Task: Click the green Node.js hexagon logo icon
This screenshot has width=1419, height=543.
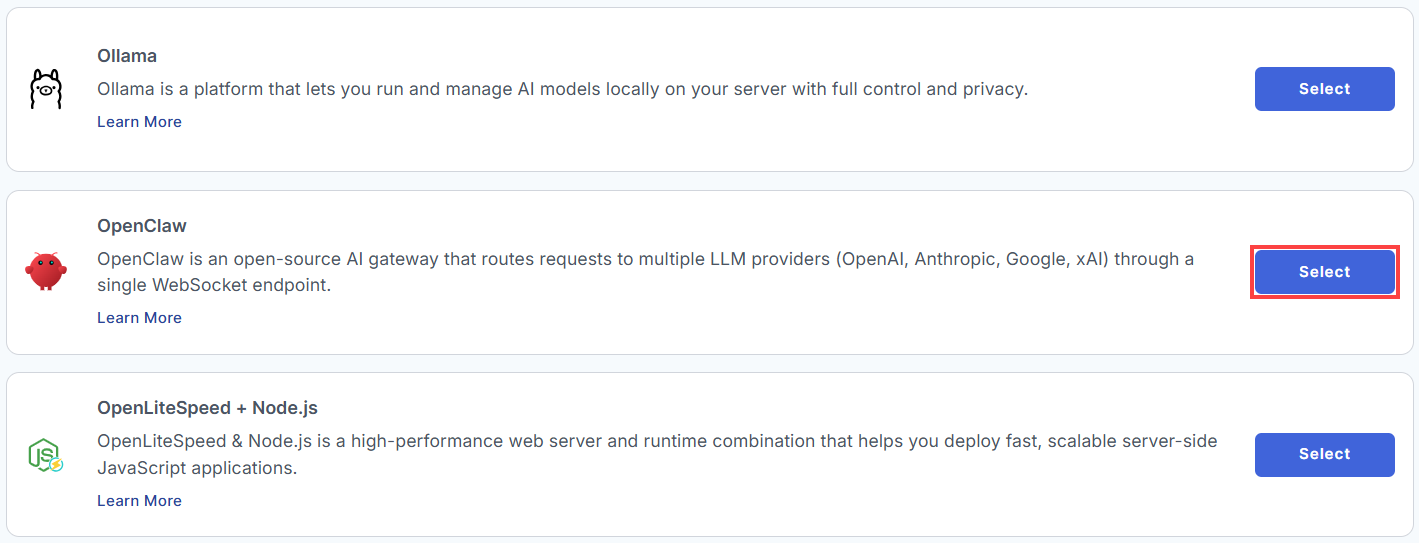Action: [46, 454]
